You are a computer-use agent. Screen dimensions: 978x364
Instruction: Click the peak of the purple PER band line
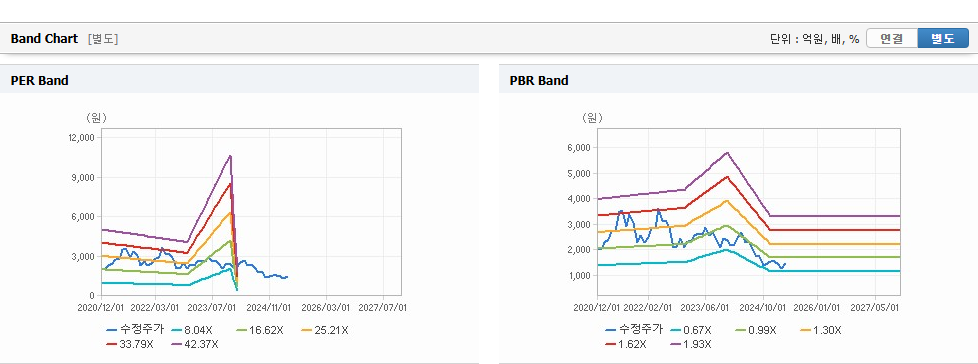[x=230, y=155]
